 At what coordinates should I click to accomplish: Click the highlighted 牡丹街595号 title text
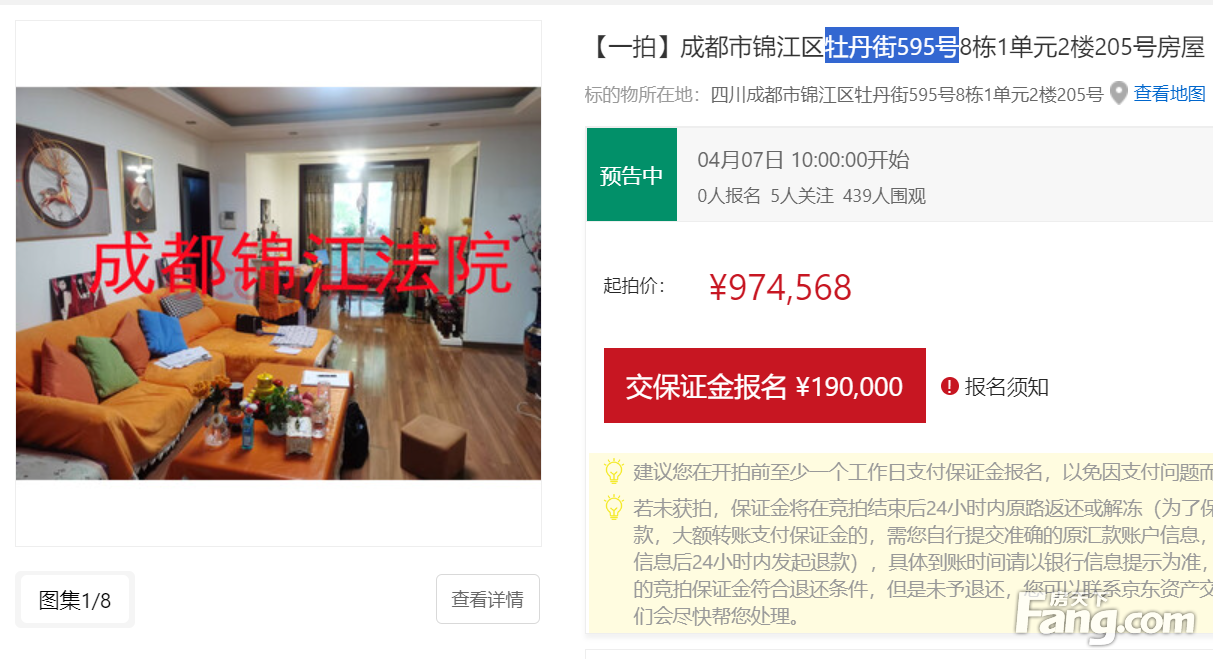click(x=892, y=46)
